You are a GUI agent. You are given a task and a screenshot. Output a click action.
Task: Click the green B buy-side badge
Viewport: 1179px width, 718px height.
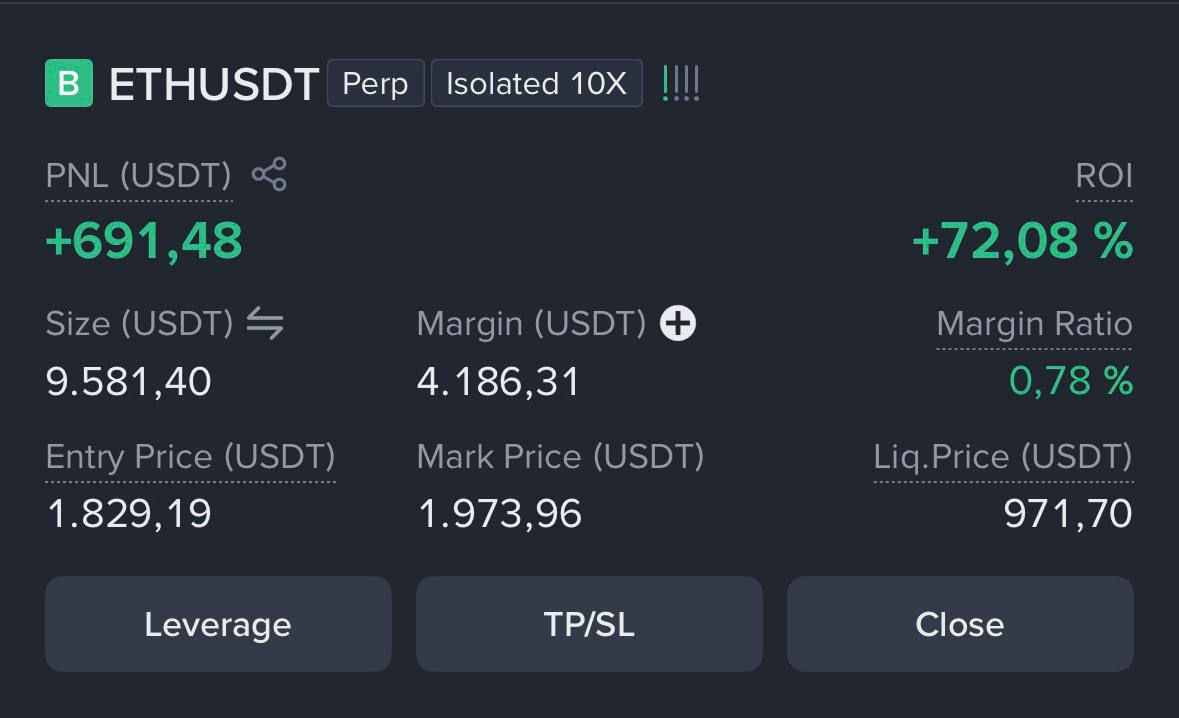(69, 83)
